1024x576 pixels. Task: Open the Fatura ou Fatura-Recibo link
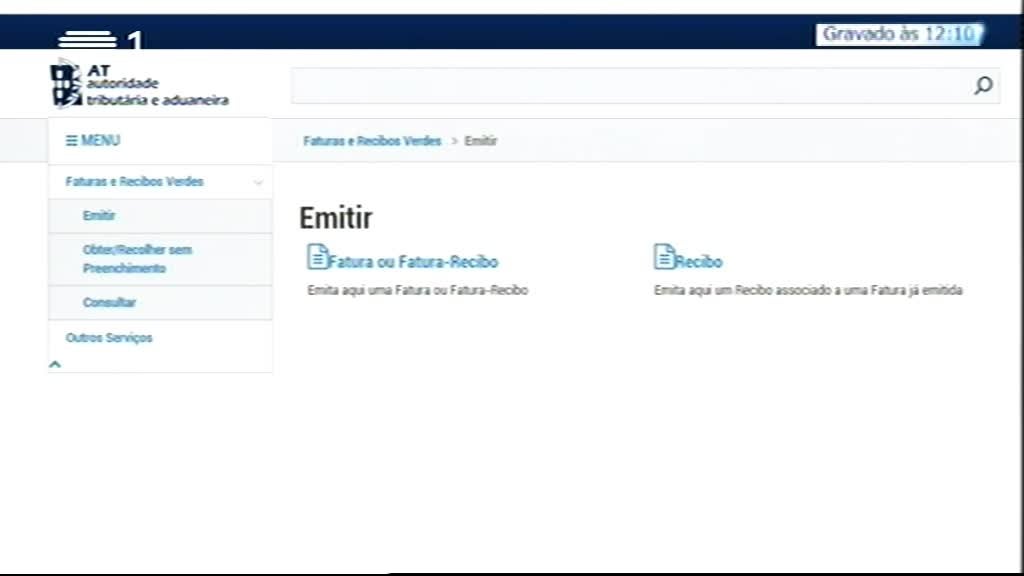[412, 261]
